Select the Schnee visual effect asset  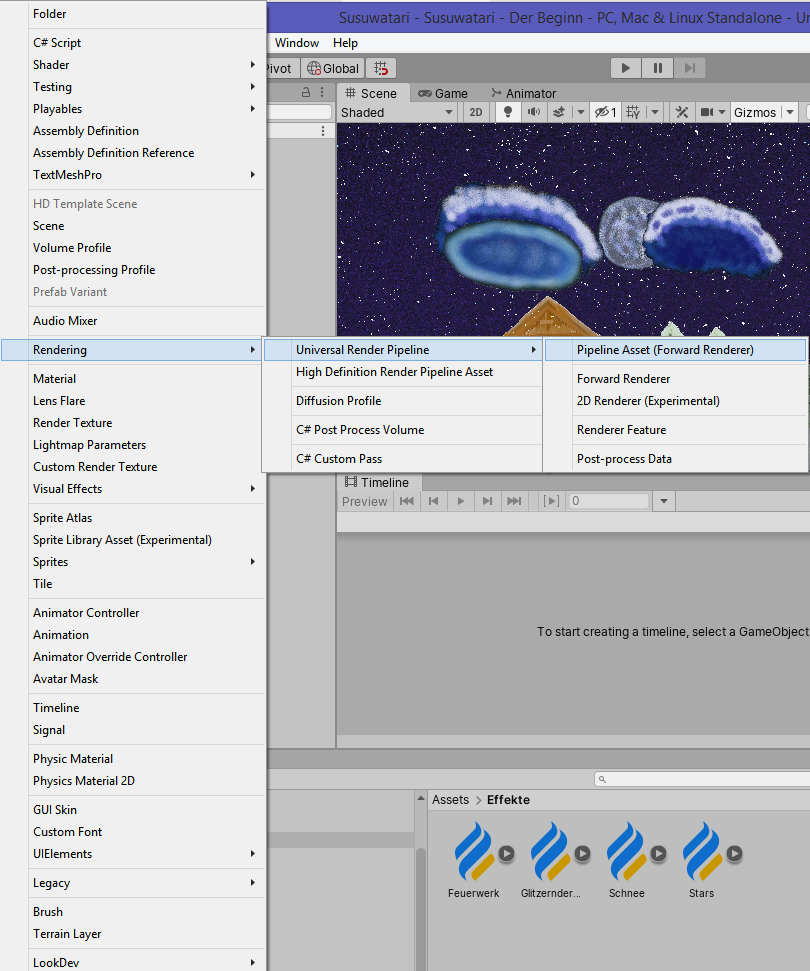(x=626, y=857)
